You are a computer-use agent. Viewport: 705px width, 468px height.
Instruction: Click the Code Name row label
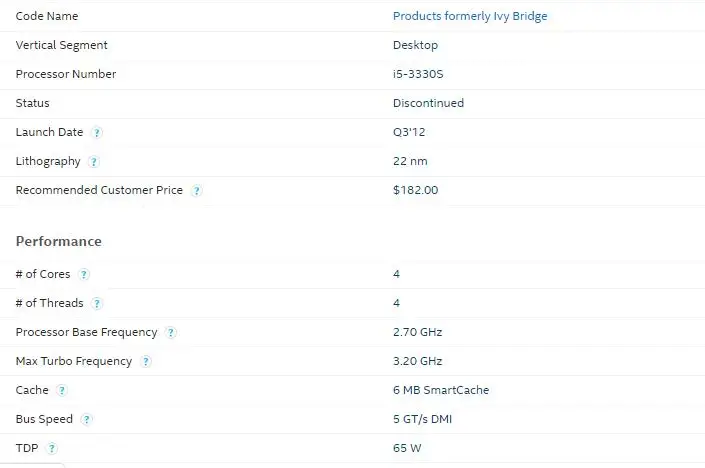(47, 16)
